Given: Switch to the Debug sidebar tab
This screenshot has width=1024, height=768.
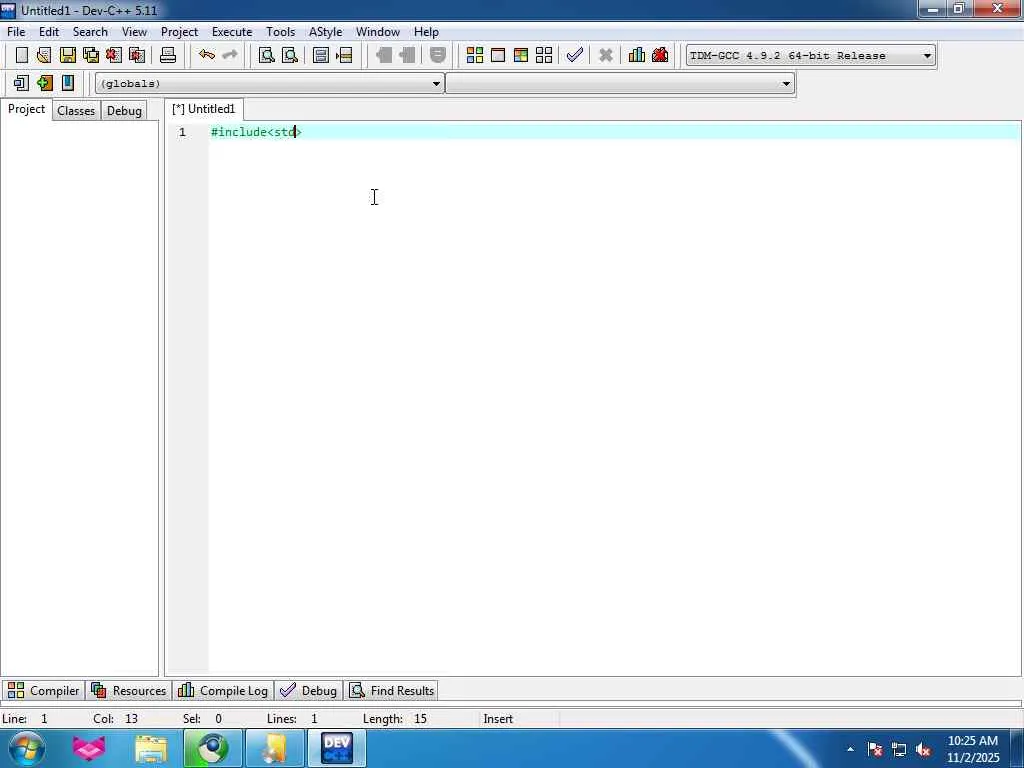Looking at the screenshot, I should click(x=124, y=111).
